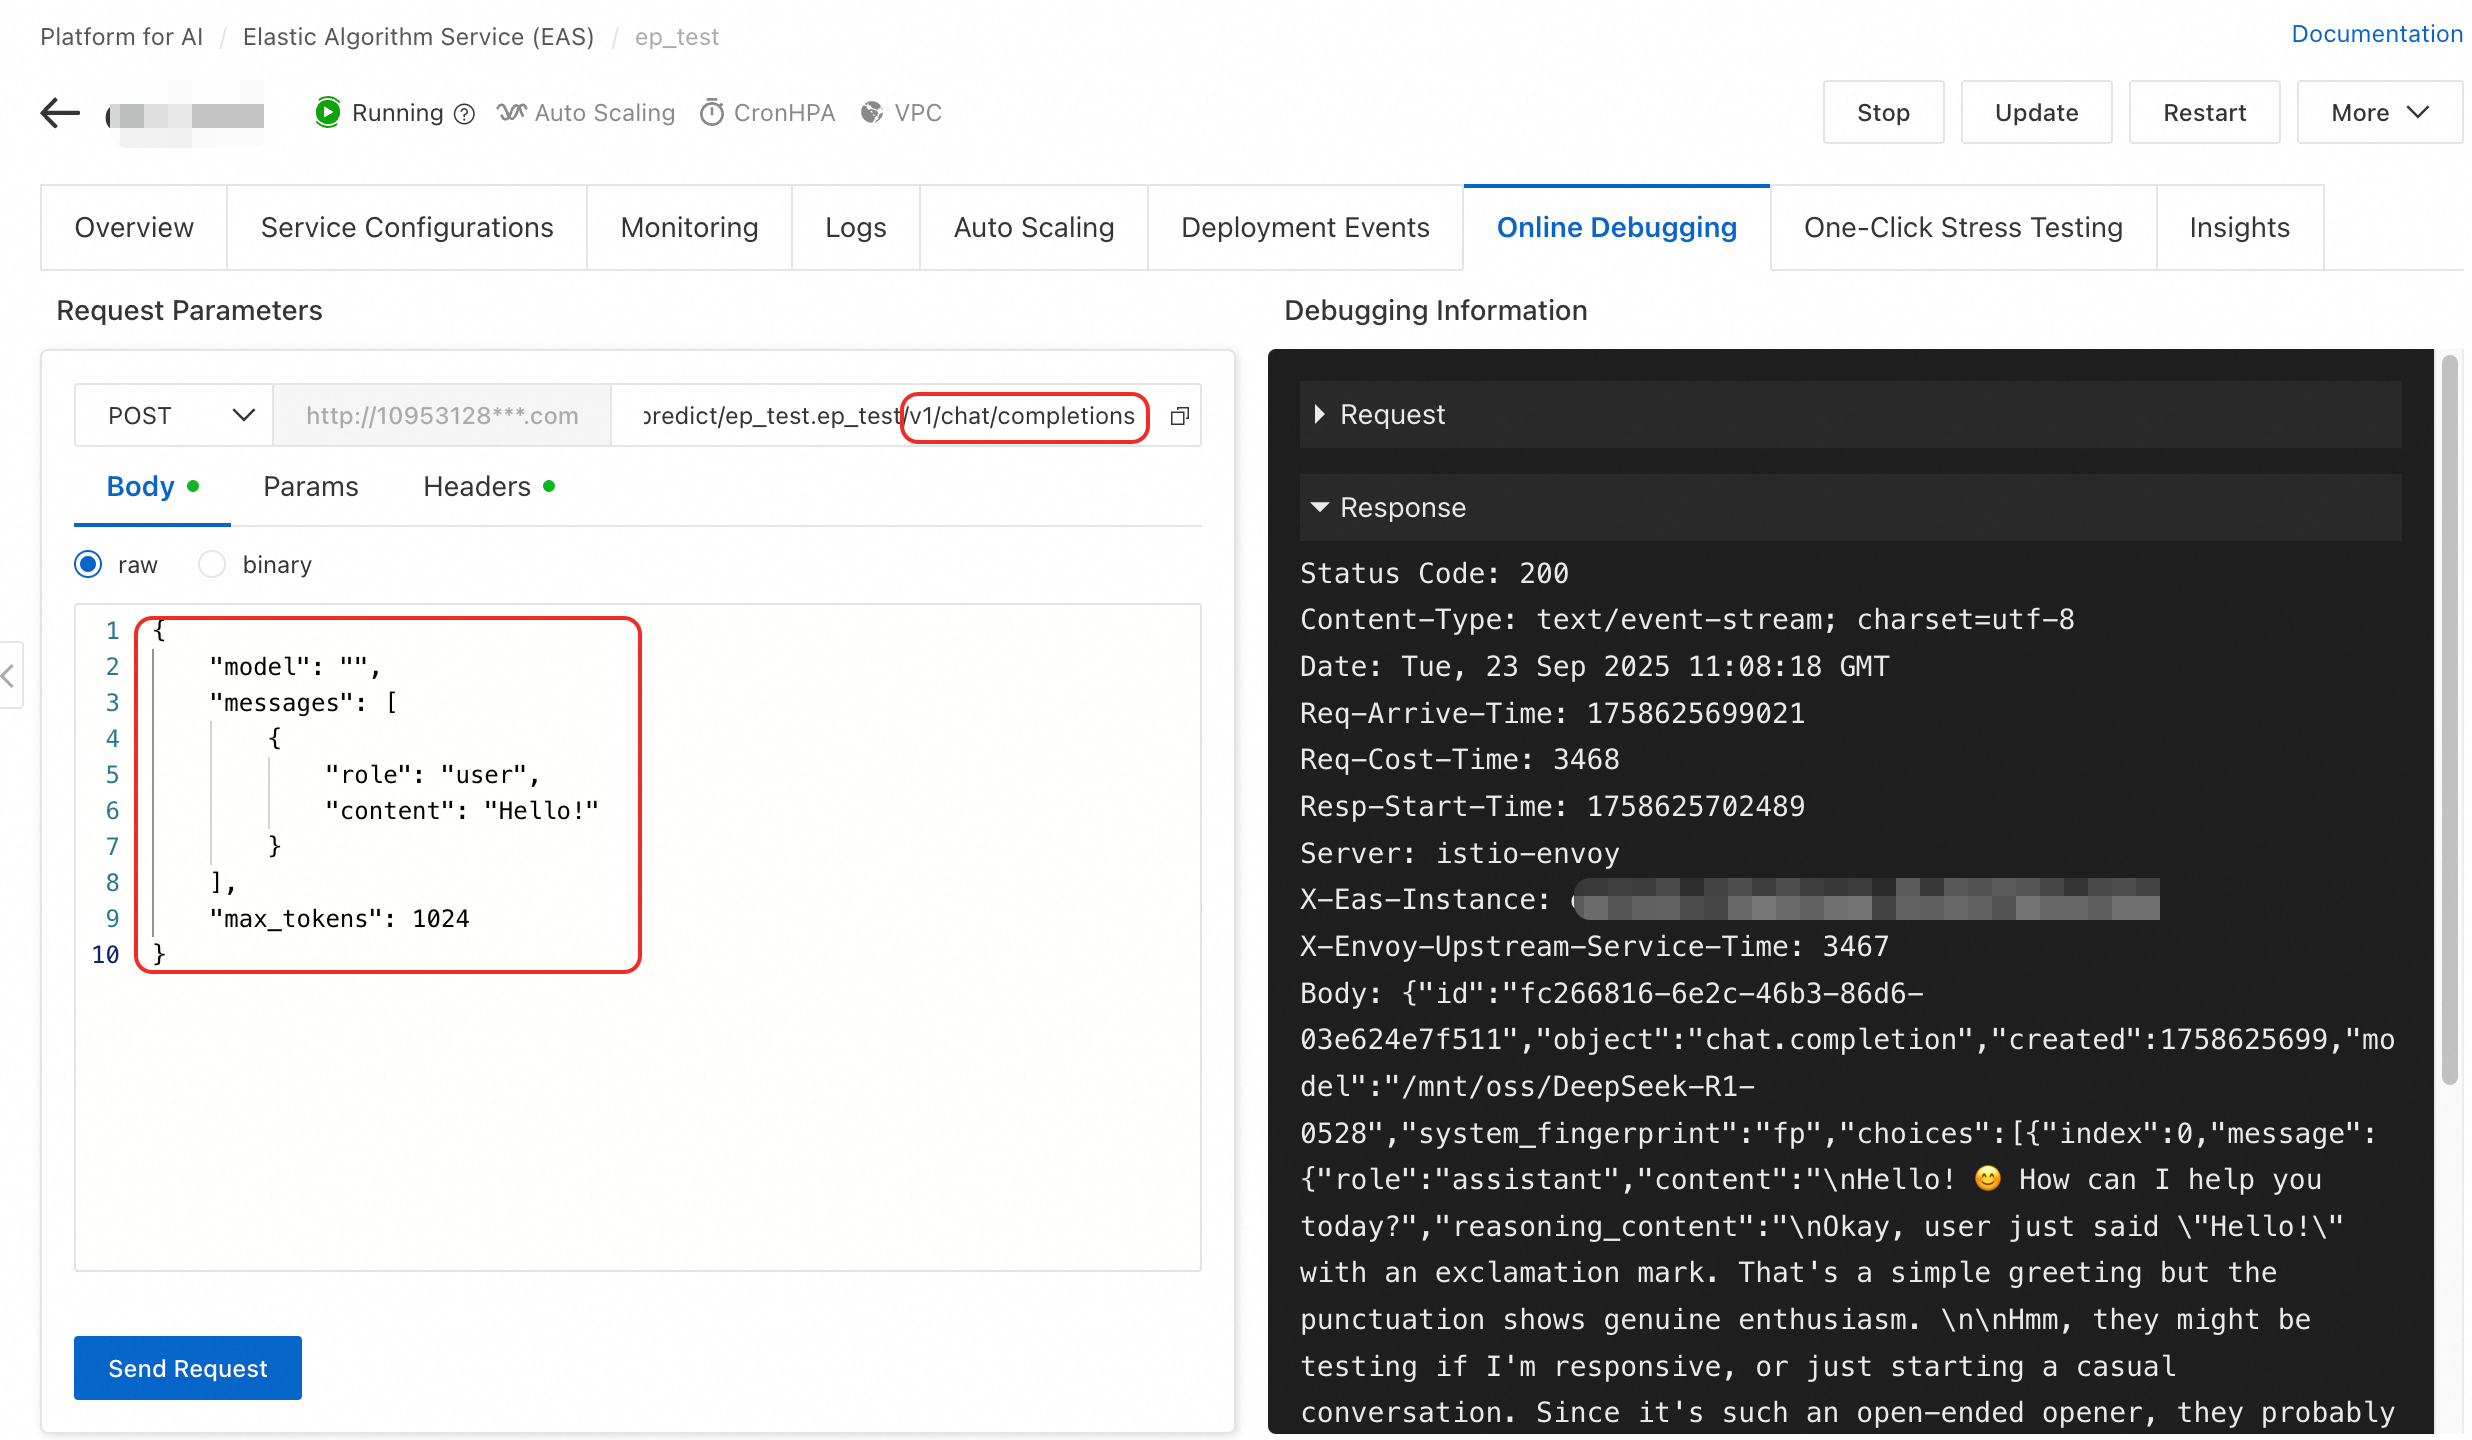Click the back arrow icon
2472x1440 pixels.
point(60,113)
